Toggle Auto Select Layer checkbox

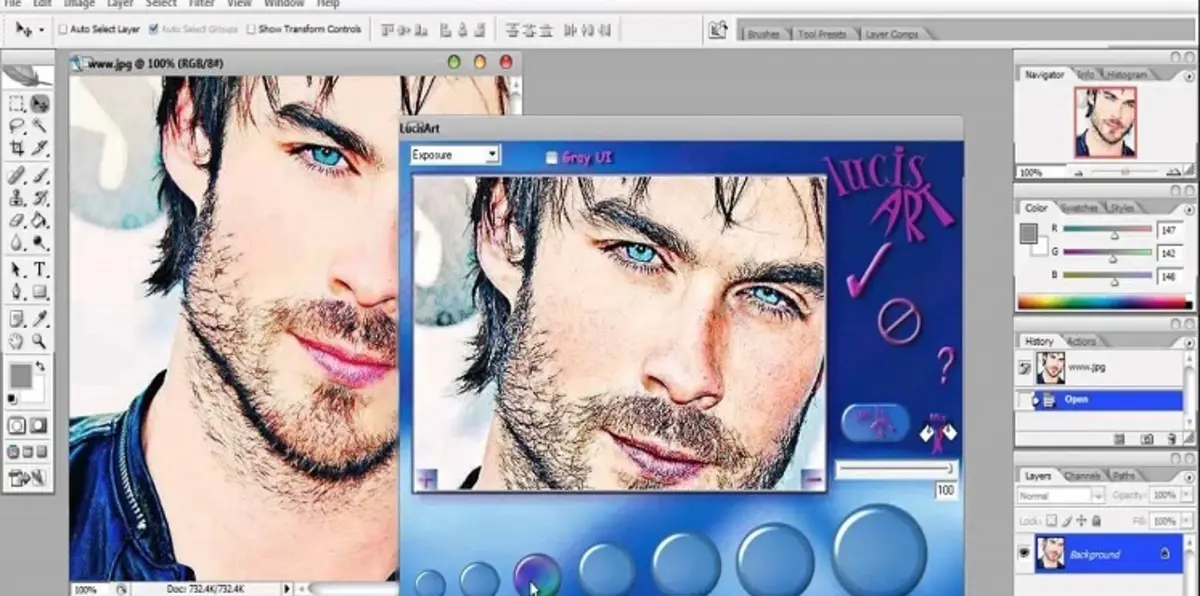point(63,30)
